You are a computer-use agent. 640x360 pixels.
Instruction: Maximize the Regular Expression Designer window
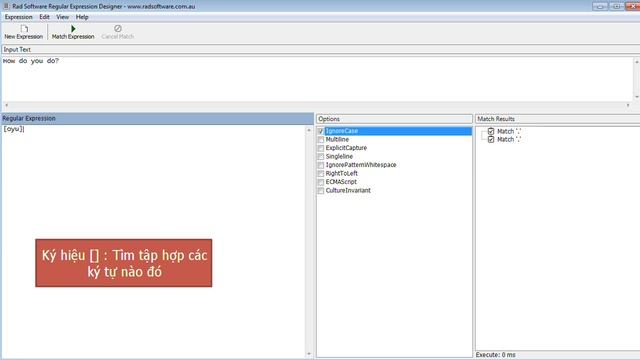[616, 6]
